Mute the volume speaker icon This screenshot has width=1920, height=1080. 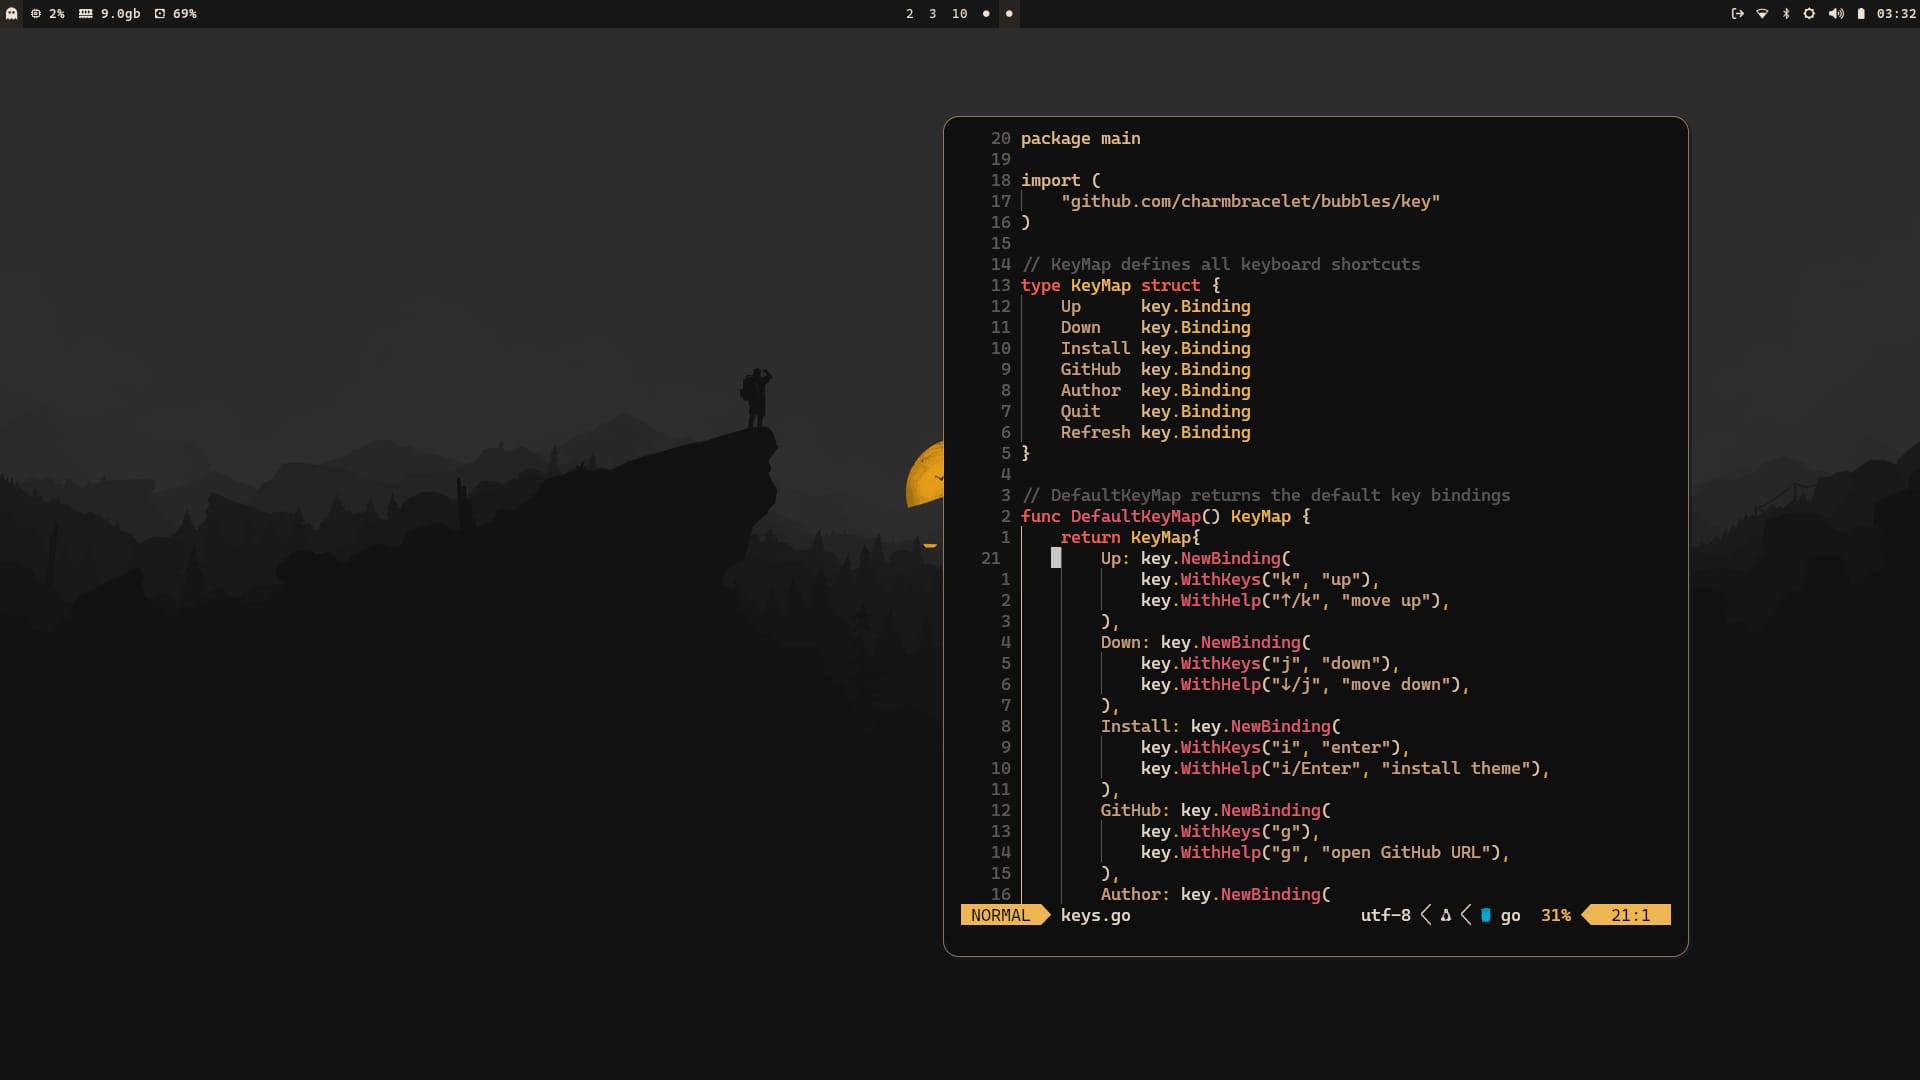(1836, 14)
